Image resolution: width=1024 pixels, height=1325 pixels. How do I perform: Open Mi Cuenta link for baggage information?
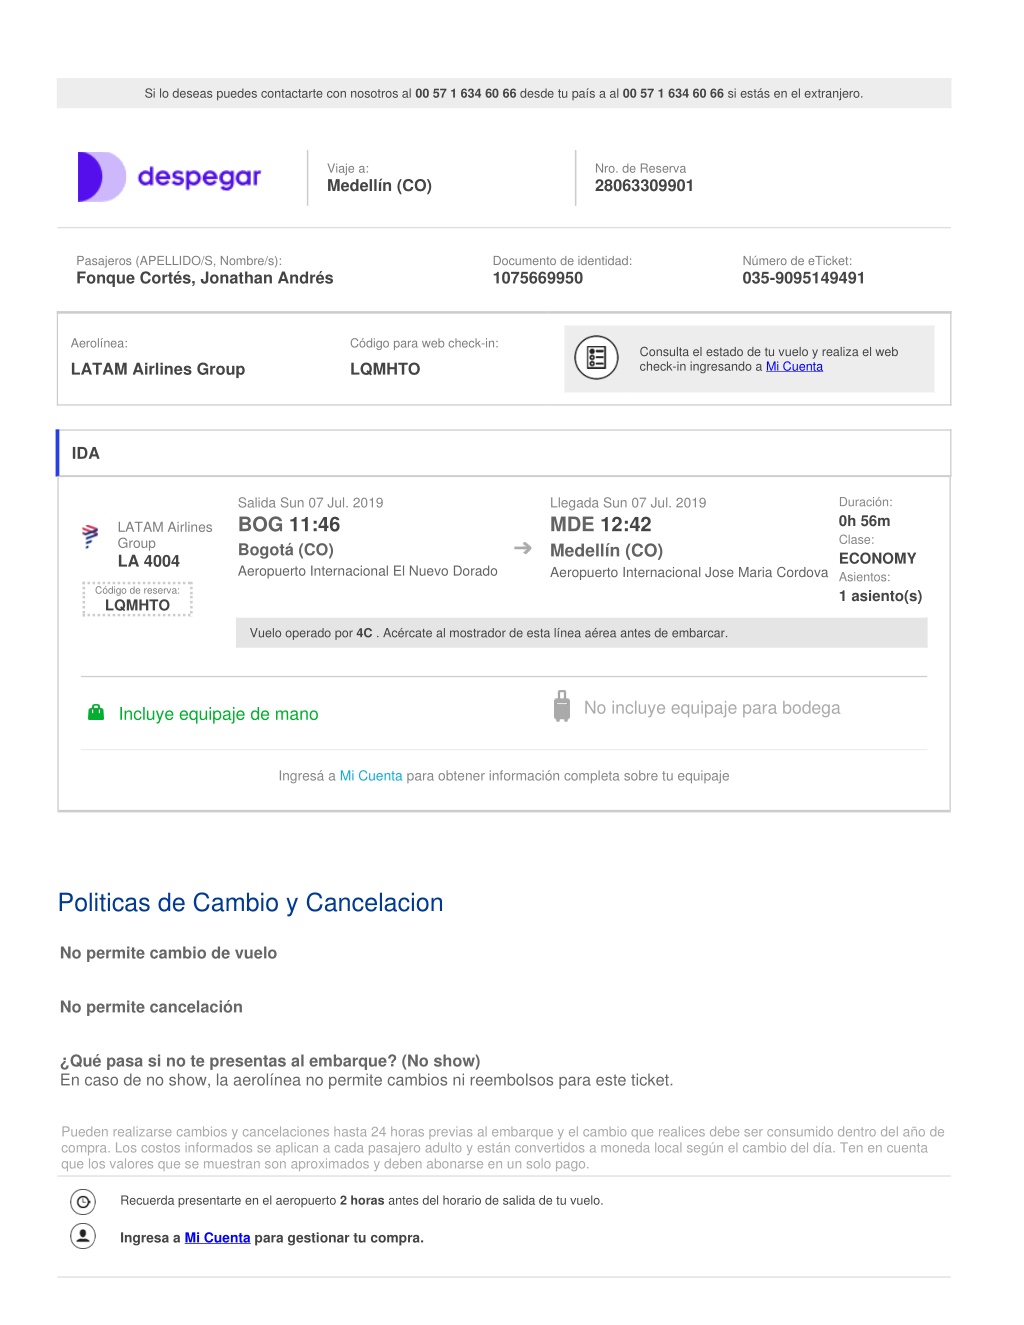pos(371,776)
